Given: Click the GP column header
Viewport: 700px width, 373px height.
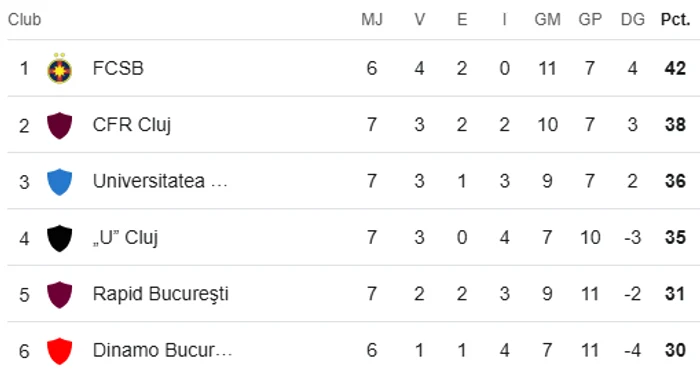Looking at the screenshot, I should [590, 19].
